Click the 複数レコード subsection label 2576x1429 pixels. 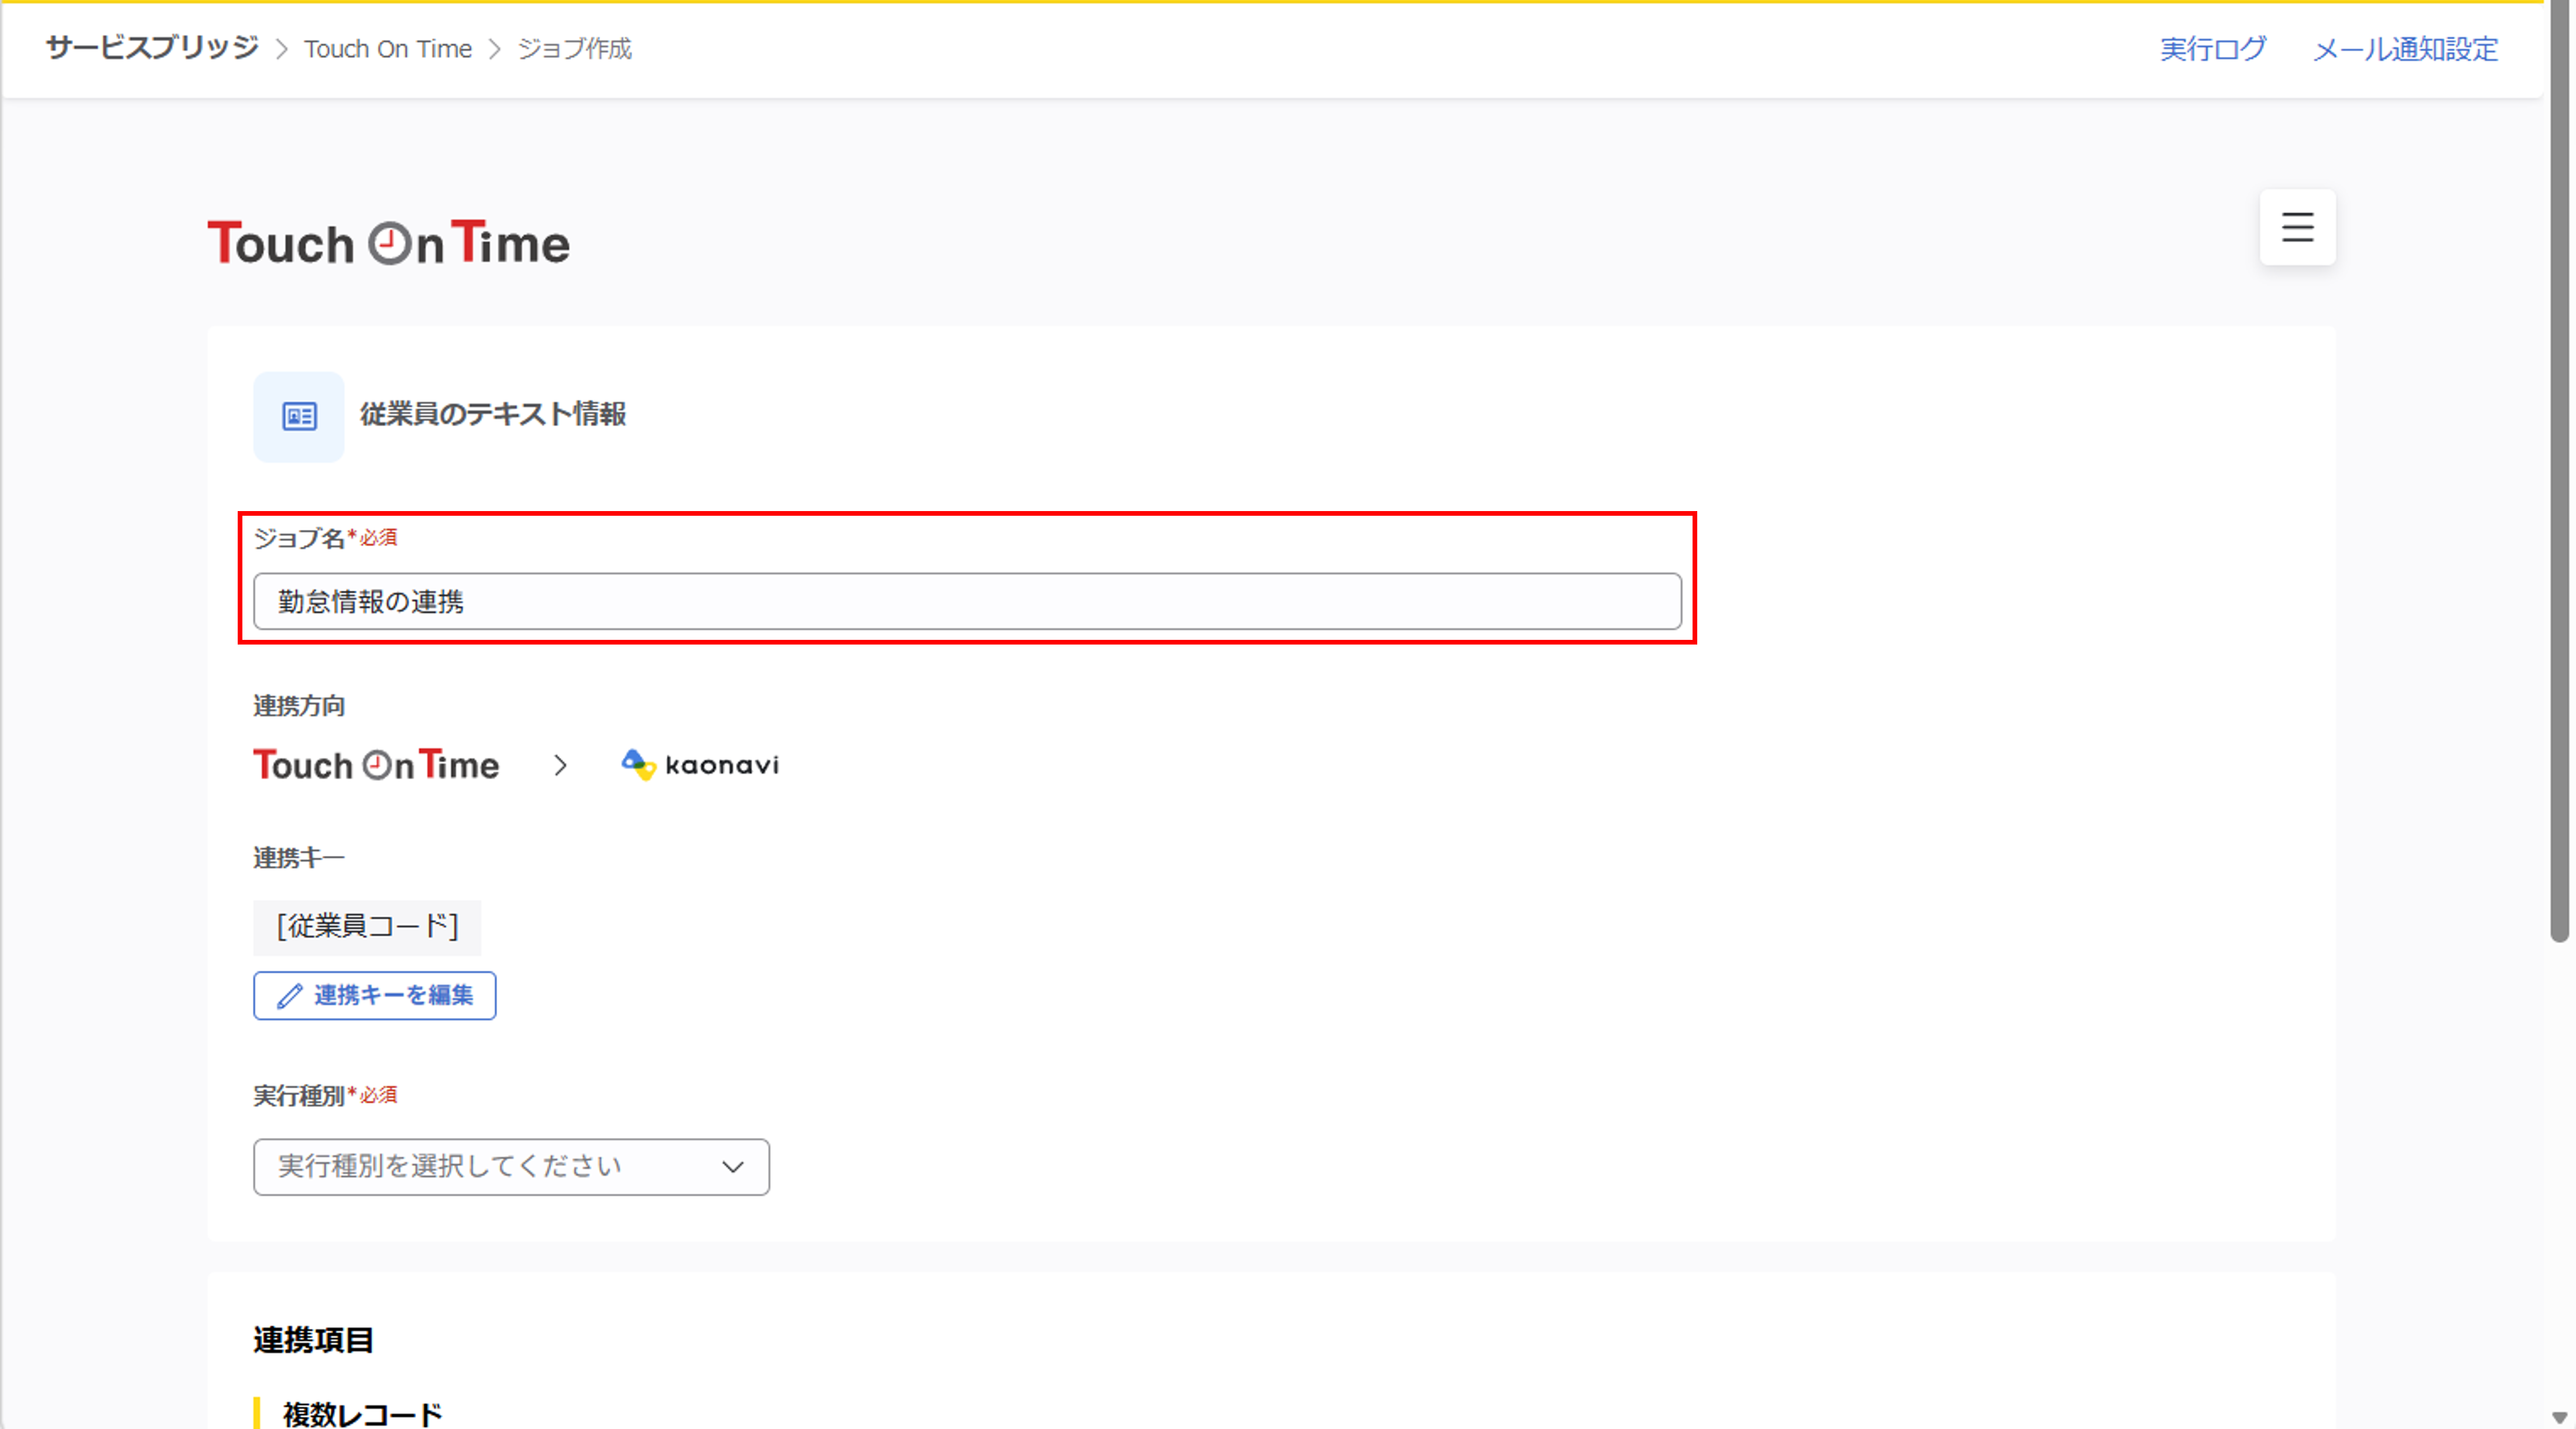362,1414
